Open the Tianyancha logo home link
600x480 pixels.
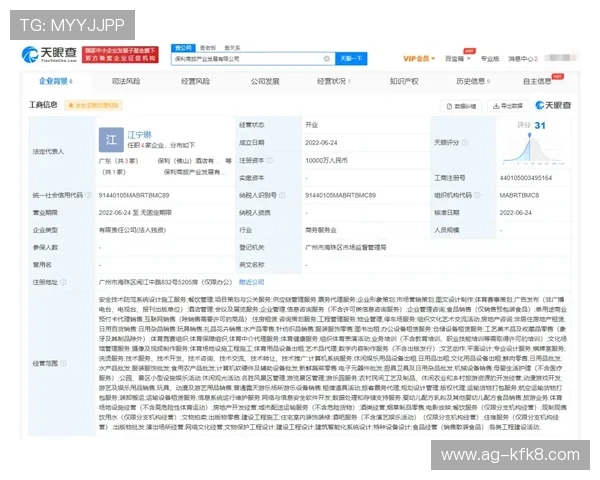[x=49, y=54]
